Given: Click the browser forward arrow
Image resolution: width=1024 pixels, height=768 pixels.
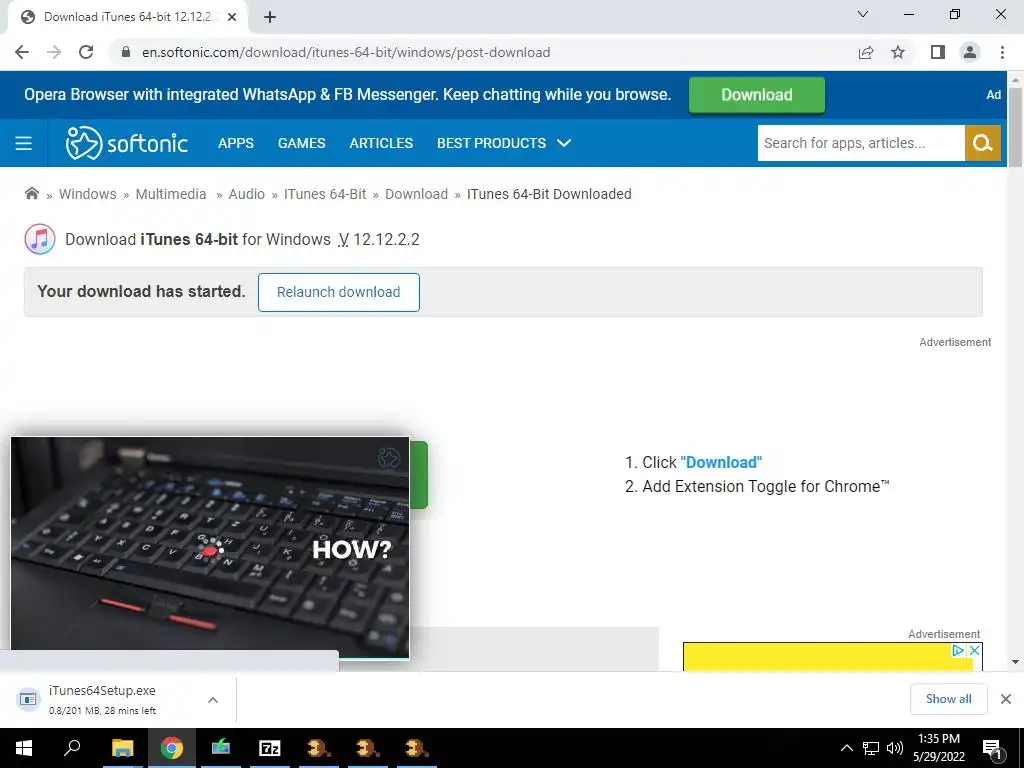Looking at the screenshot, I should coord(54,52).
